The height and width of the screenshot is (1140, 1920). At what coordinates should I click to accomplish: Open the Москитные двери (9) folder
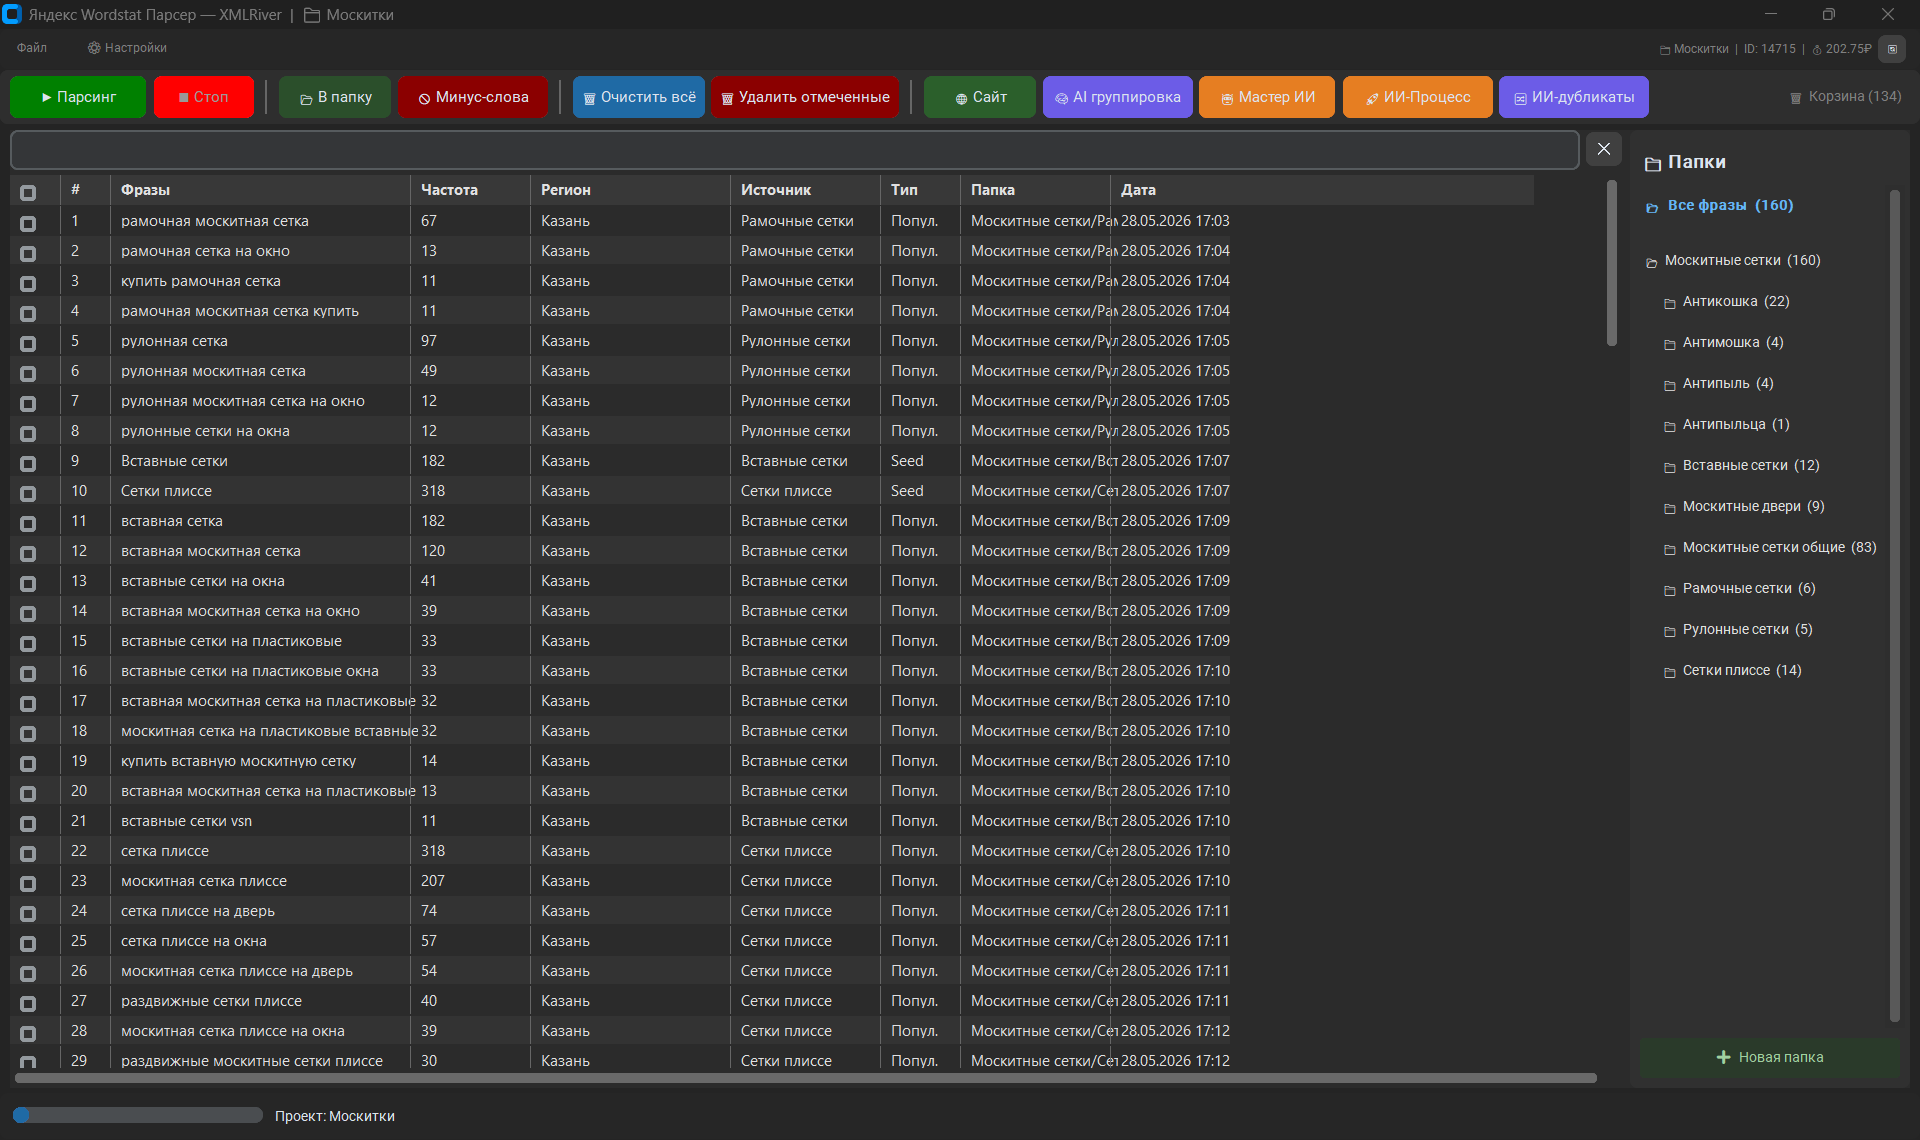click(1753, 506)
